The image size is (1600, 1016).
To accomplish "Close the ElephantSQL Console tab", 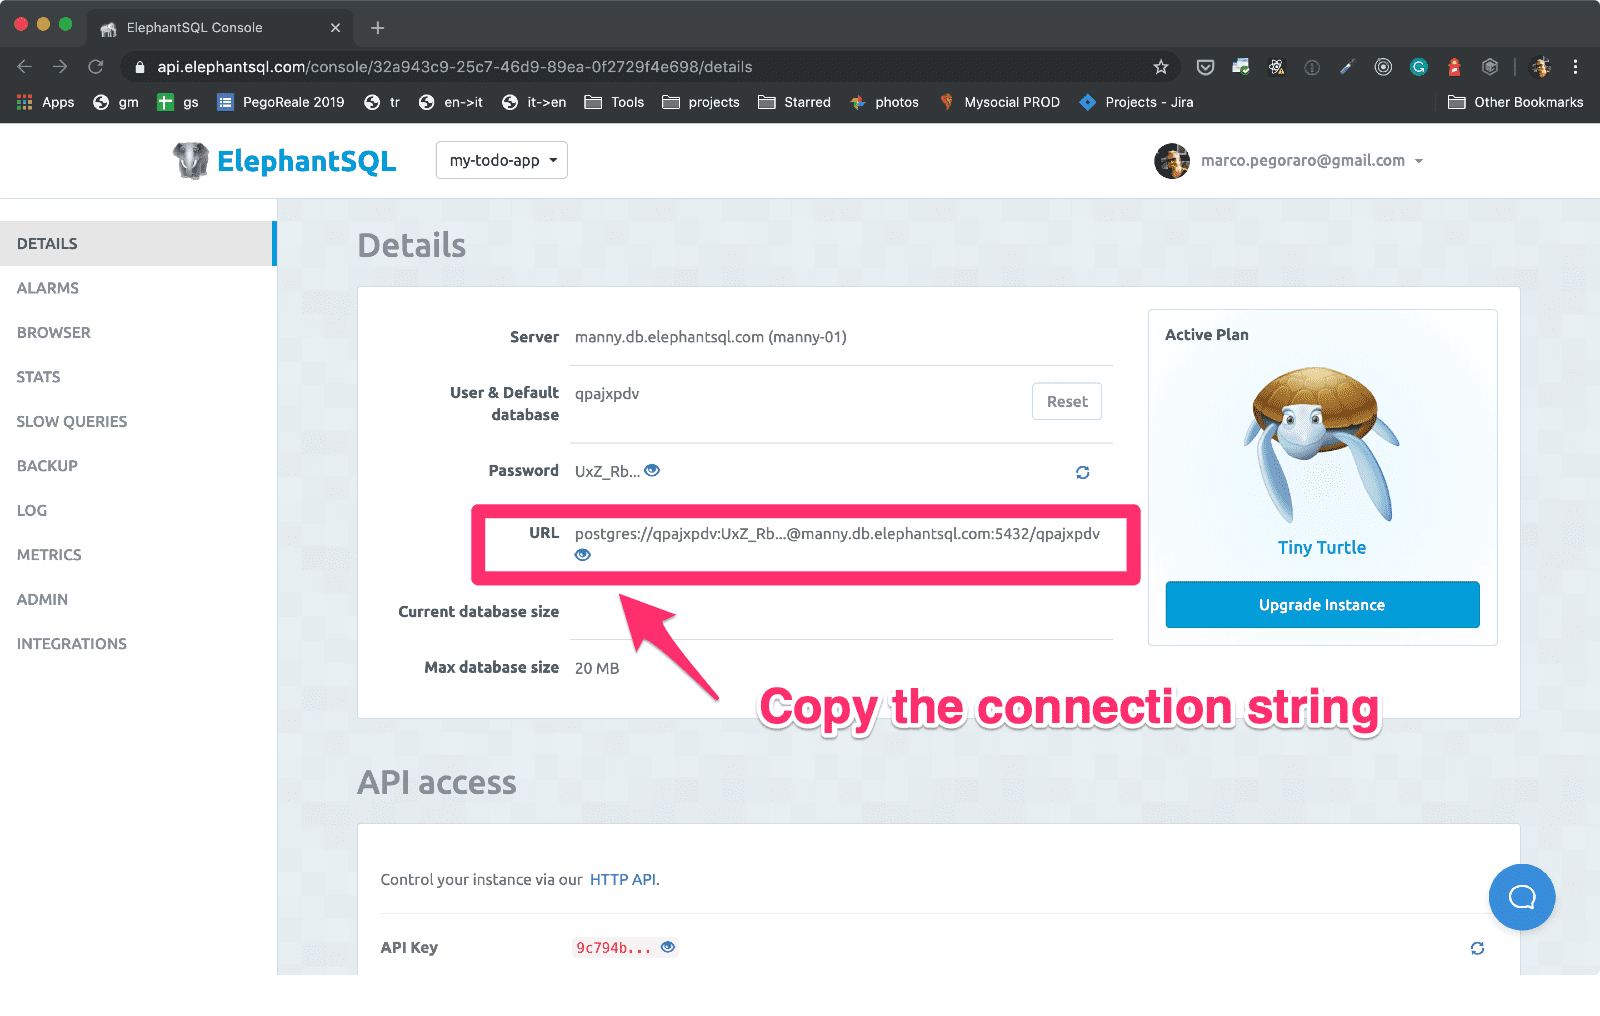I will click(335, 28).
